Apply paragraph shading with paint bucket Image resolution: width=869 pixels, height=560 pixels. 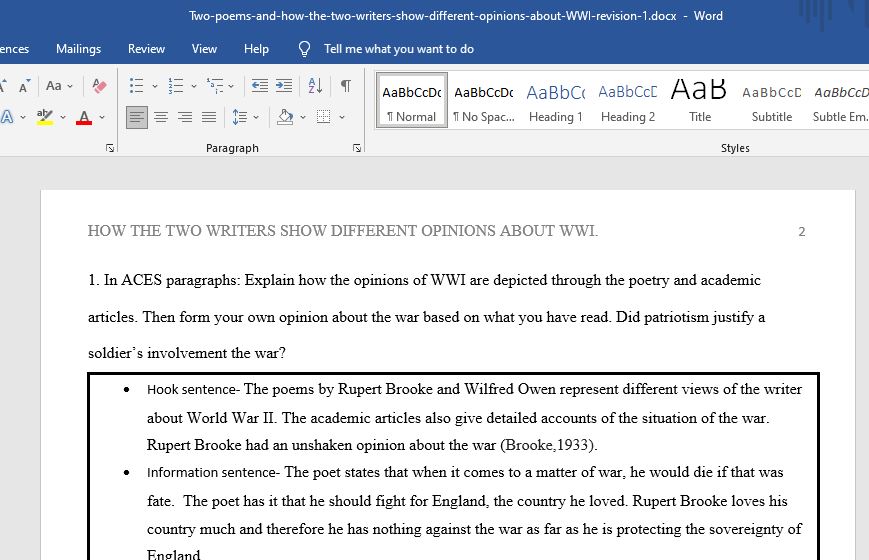click(x=285, y=117)
